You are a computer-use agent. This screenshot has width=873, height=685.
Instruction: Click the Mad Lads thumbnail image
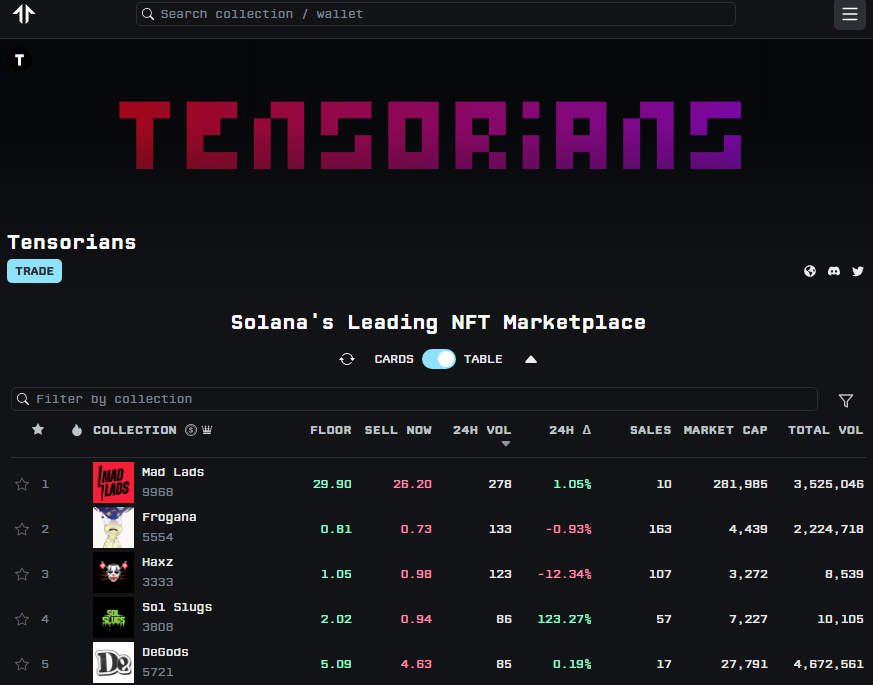point(114,482)
